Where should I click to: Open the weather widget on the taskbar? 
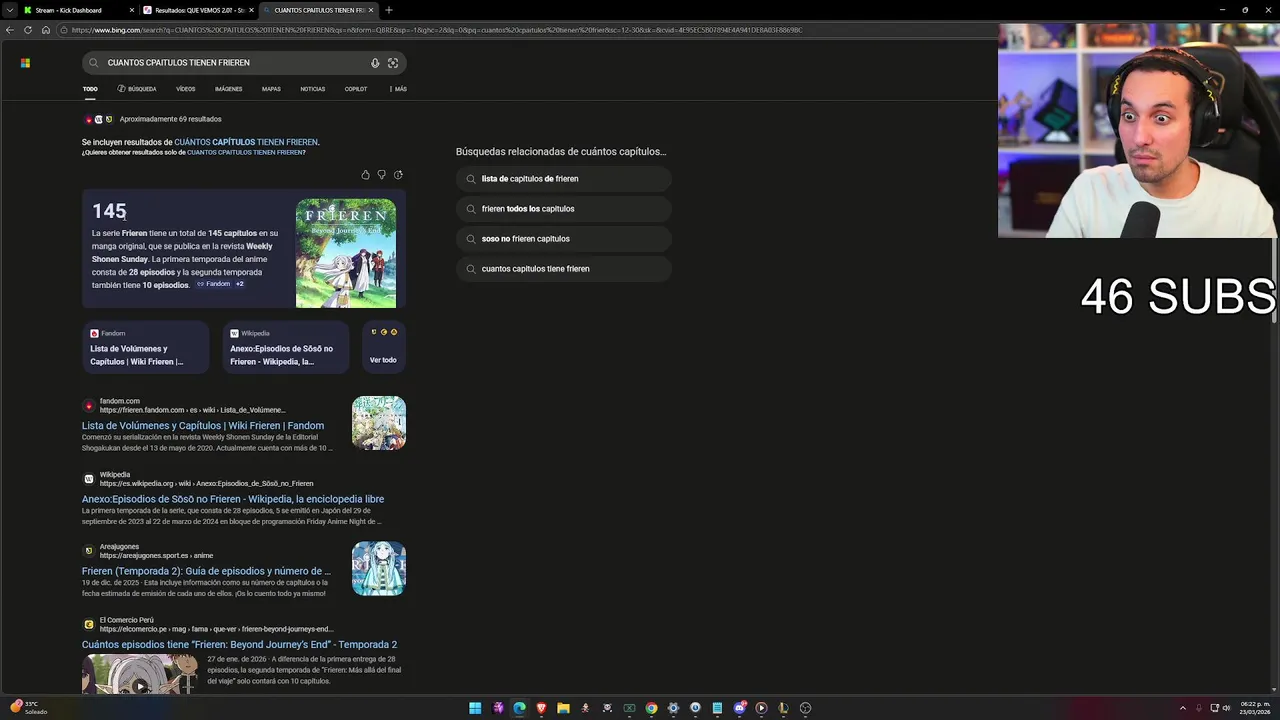click(27, 708)
